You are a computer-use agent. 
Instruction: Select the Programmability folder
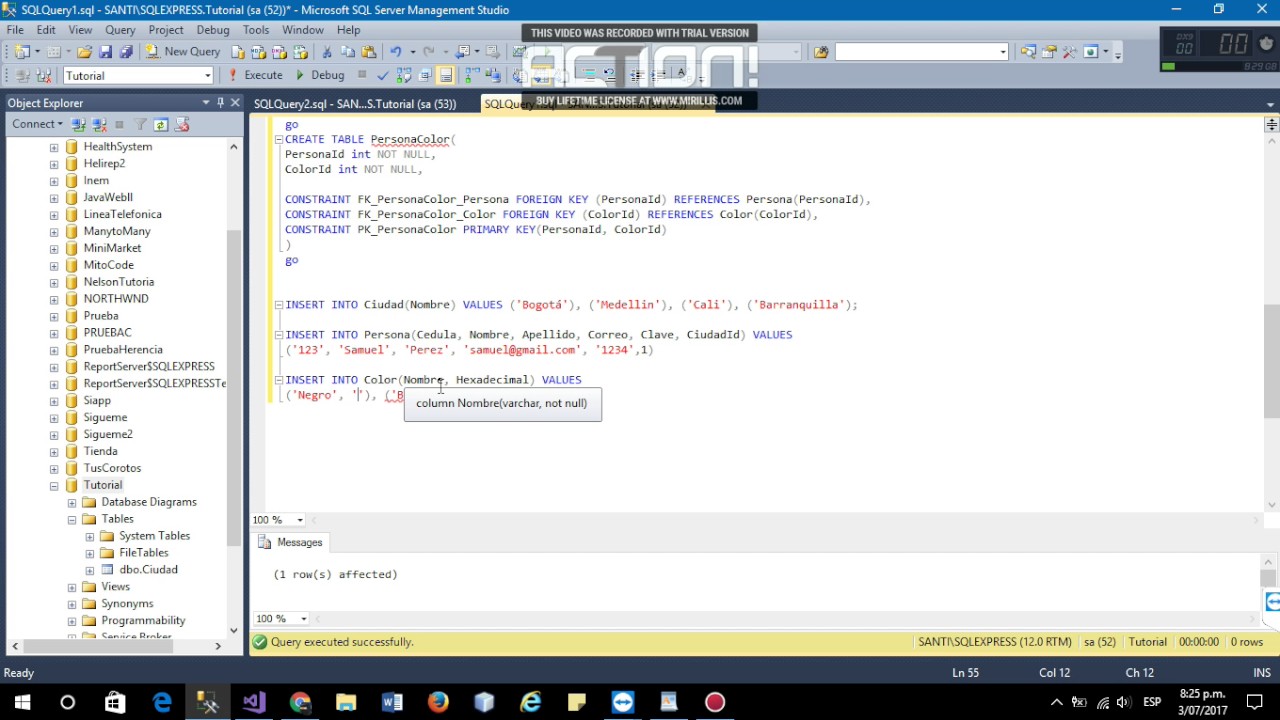(143, 620)
